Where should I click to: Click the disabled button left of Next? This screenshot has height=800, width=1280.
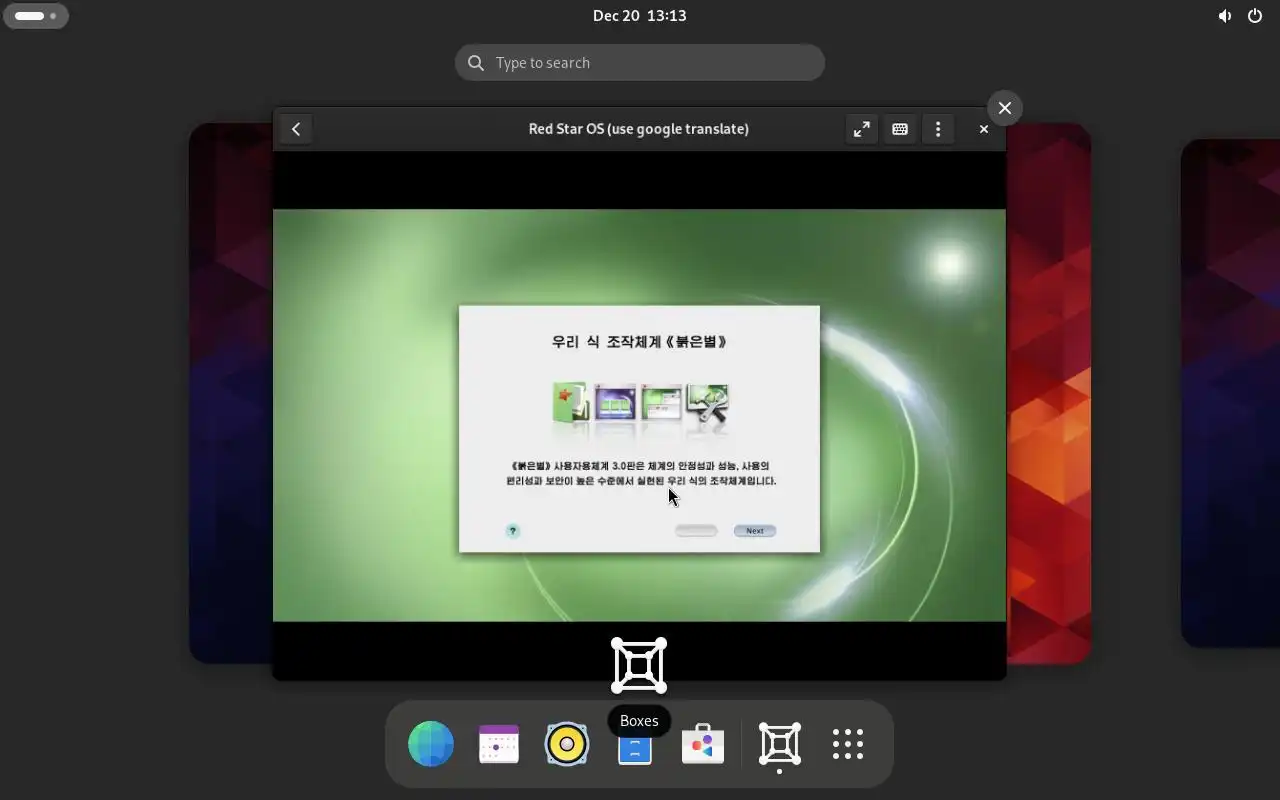696,531
